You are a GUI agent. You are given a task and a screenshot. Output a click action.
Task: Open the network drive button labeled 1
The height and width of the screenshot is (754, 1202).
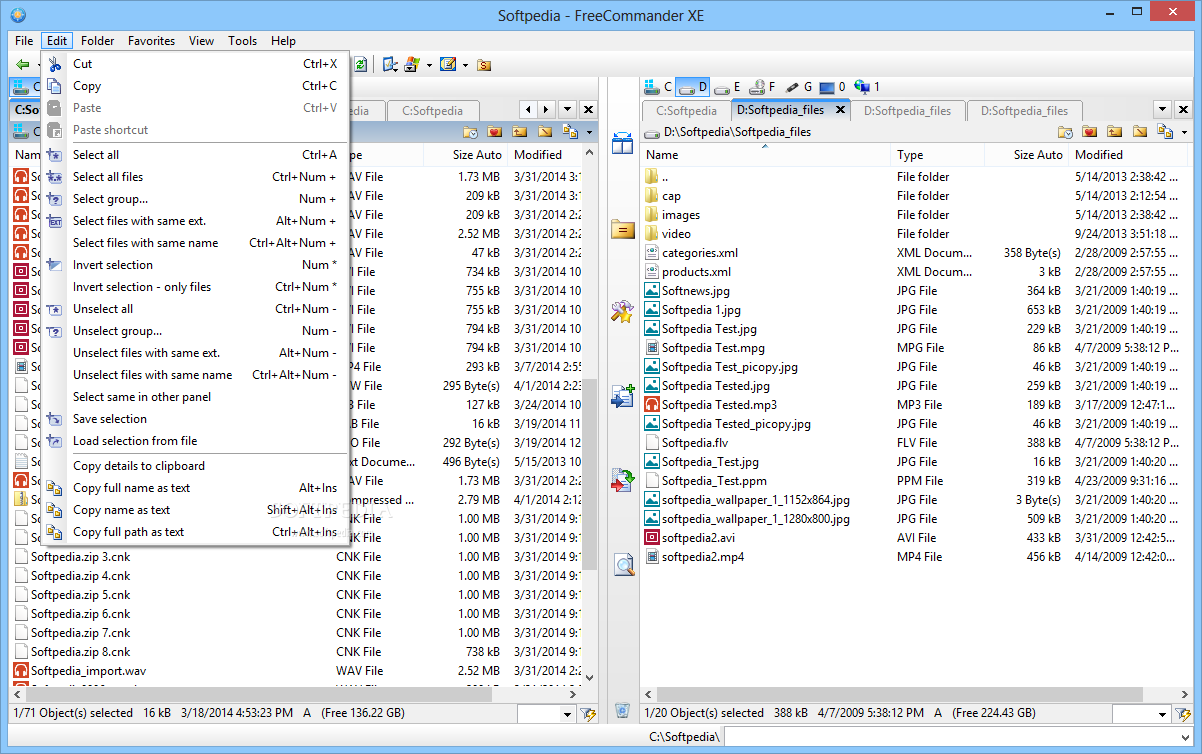tap(865, 87)
